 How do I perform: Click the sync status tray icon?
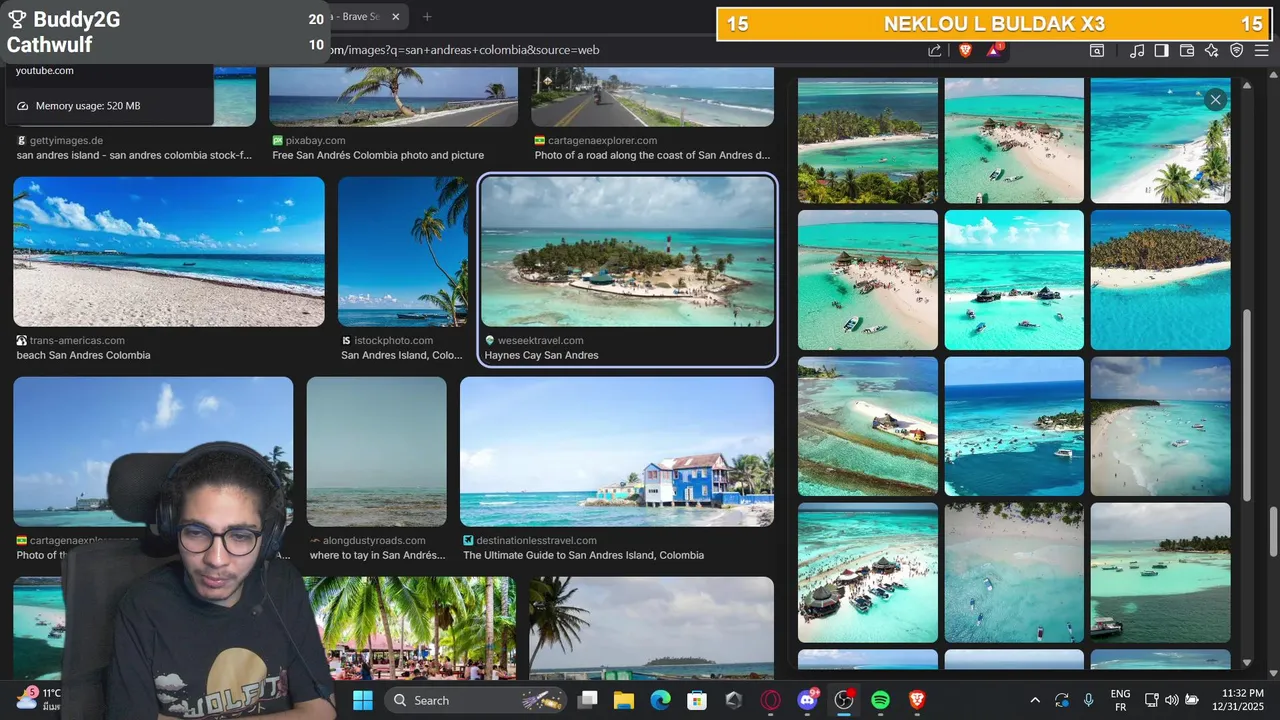coord(1062,700)
